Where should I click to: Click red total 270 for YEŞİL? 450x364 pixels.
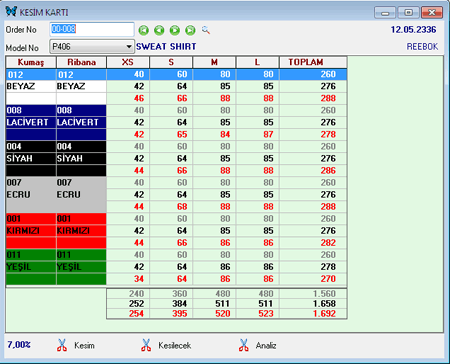tap(328, 279)
